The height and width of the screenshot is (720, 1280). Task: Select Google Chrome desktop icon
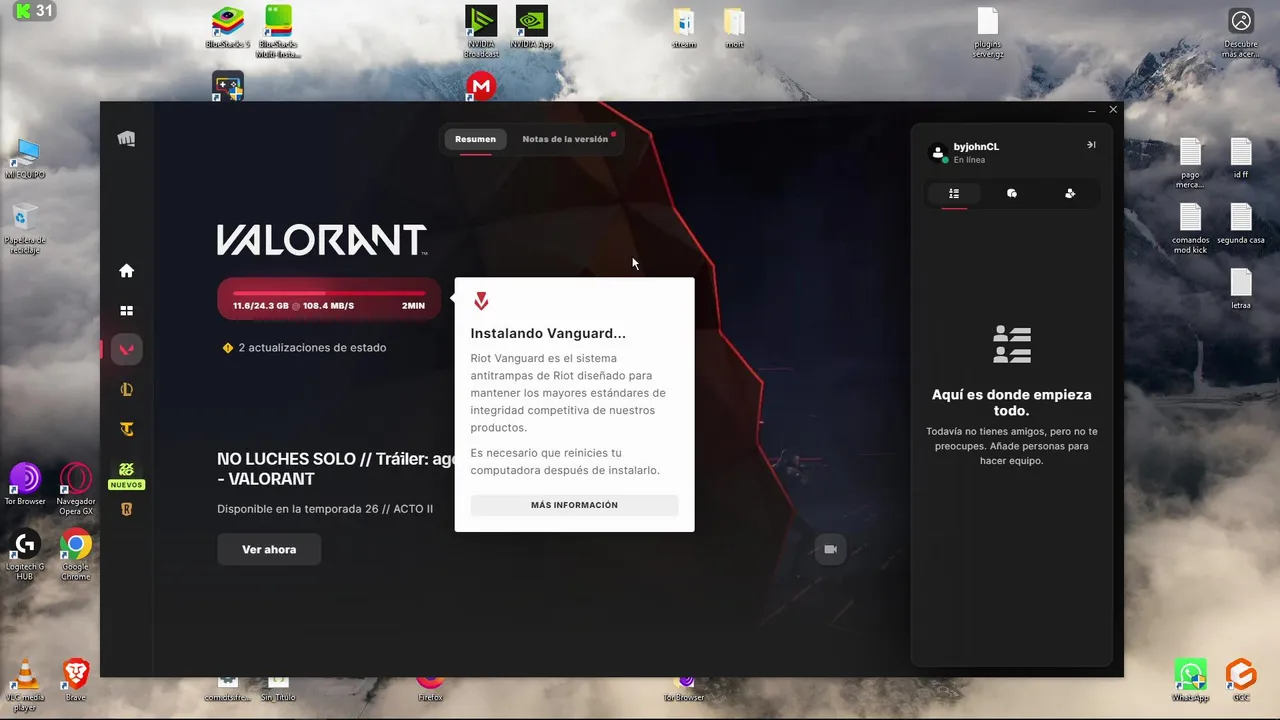[x=76, y=554]
